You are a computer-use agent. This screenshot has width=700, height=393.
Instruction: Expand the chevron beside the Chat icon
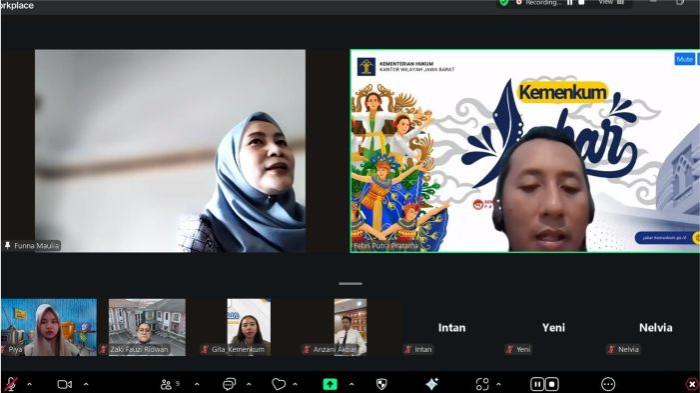coord(249,384)
